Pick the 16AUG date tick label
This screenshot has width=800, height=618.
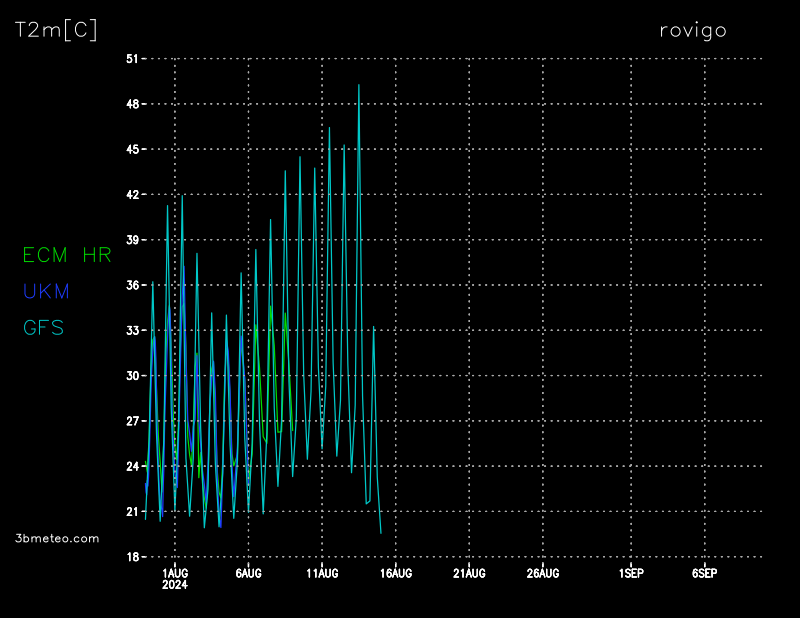coord(396,573)
